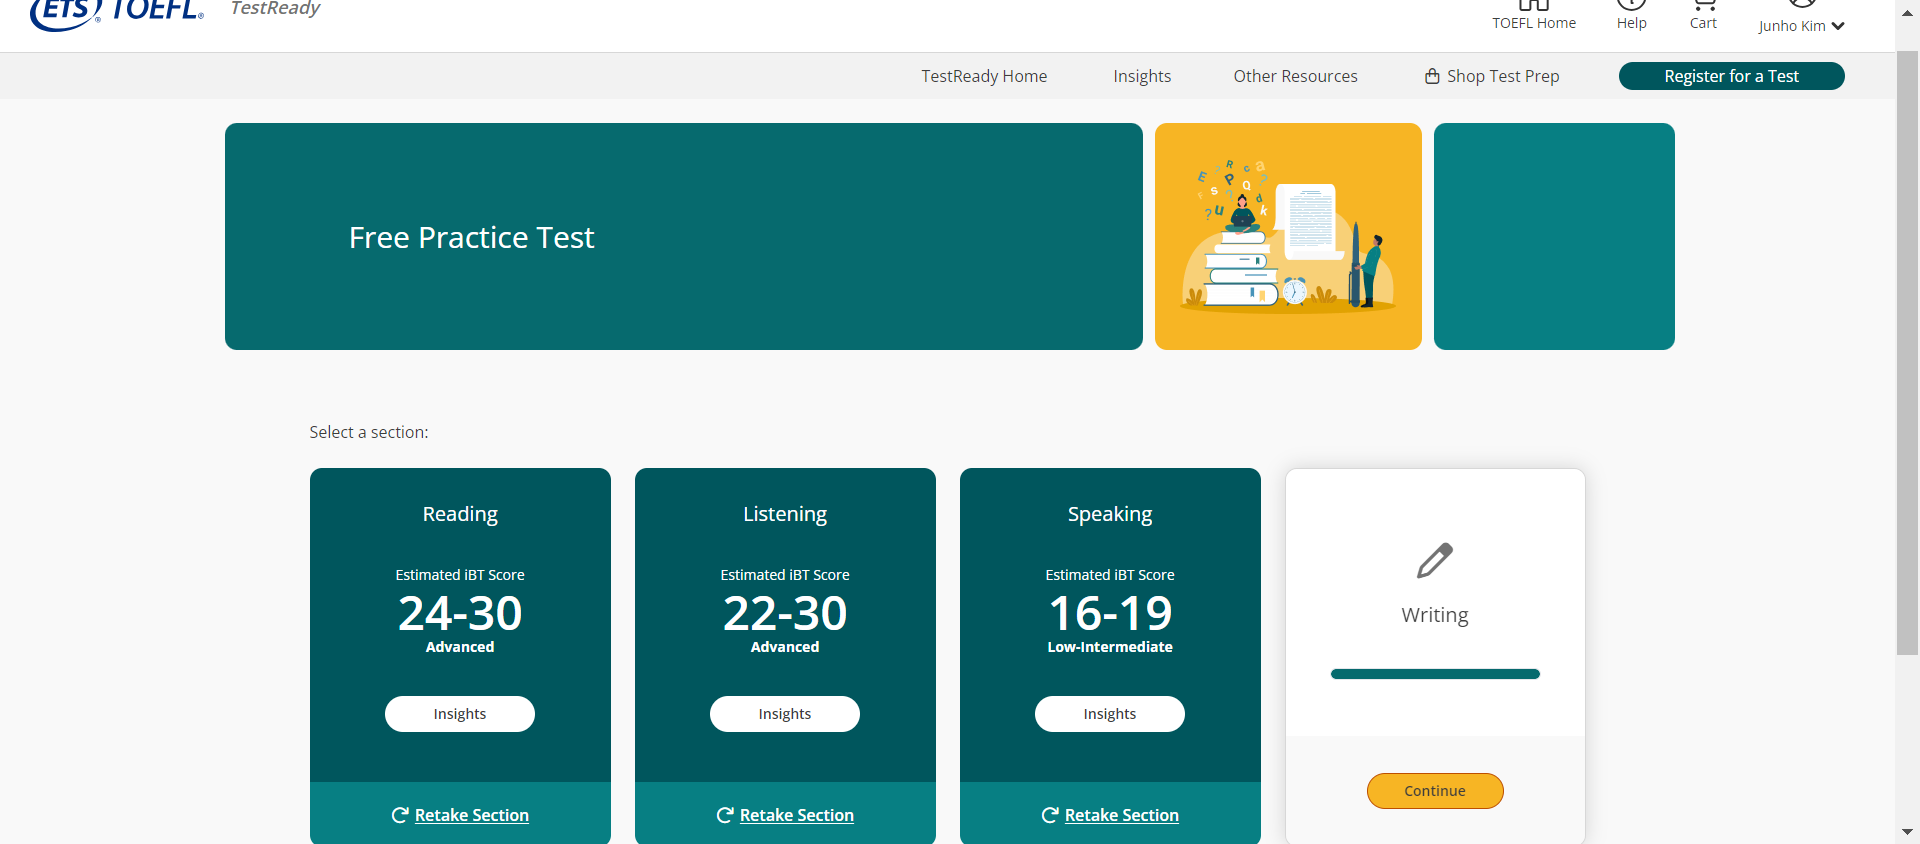Click the Writing section progress bar
The image size is (1920, 844).
pyautogui.click(x=1435, y=674)
